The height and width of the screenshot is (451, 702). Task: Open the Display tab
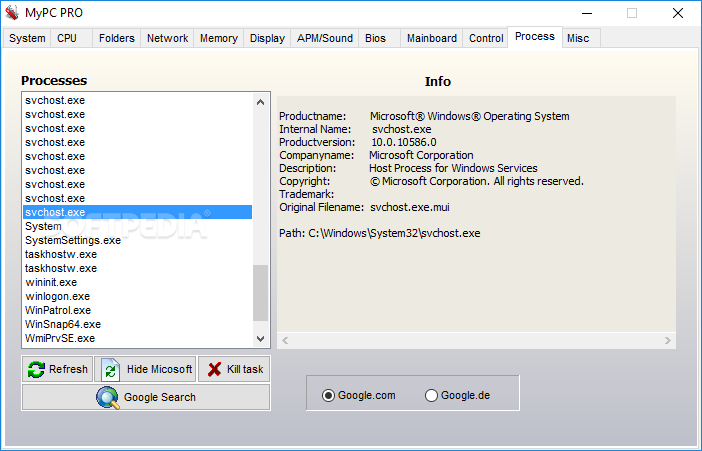tap(267, 39)
